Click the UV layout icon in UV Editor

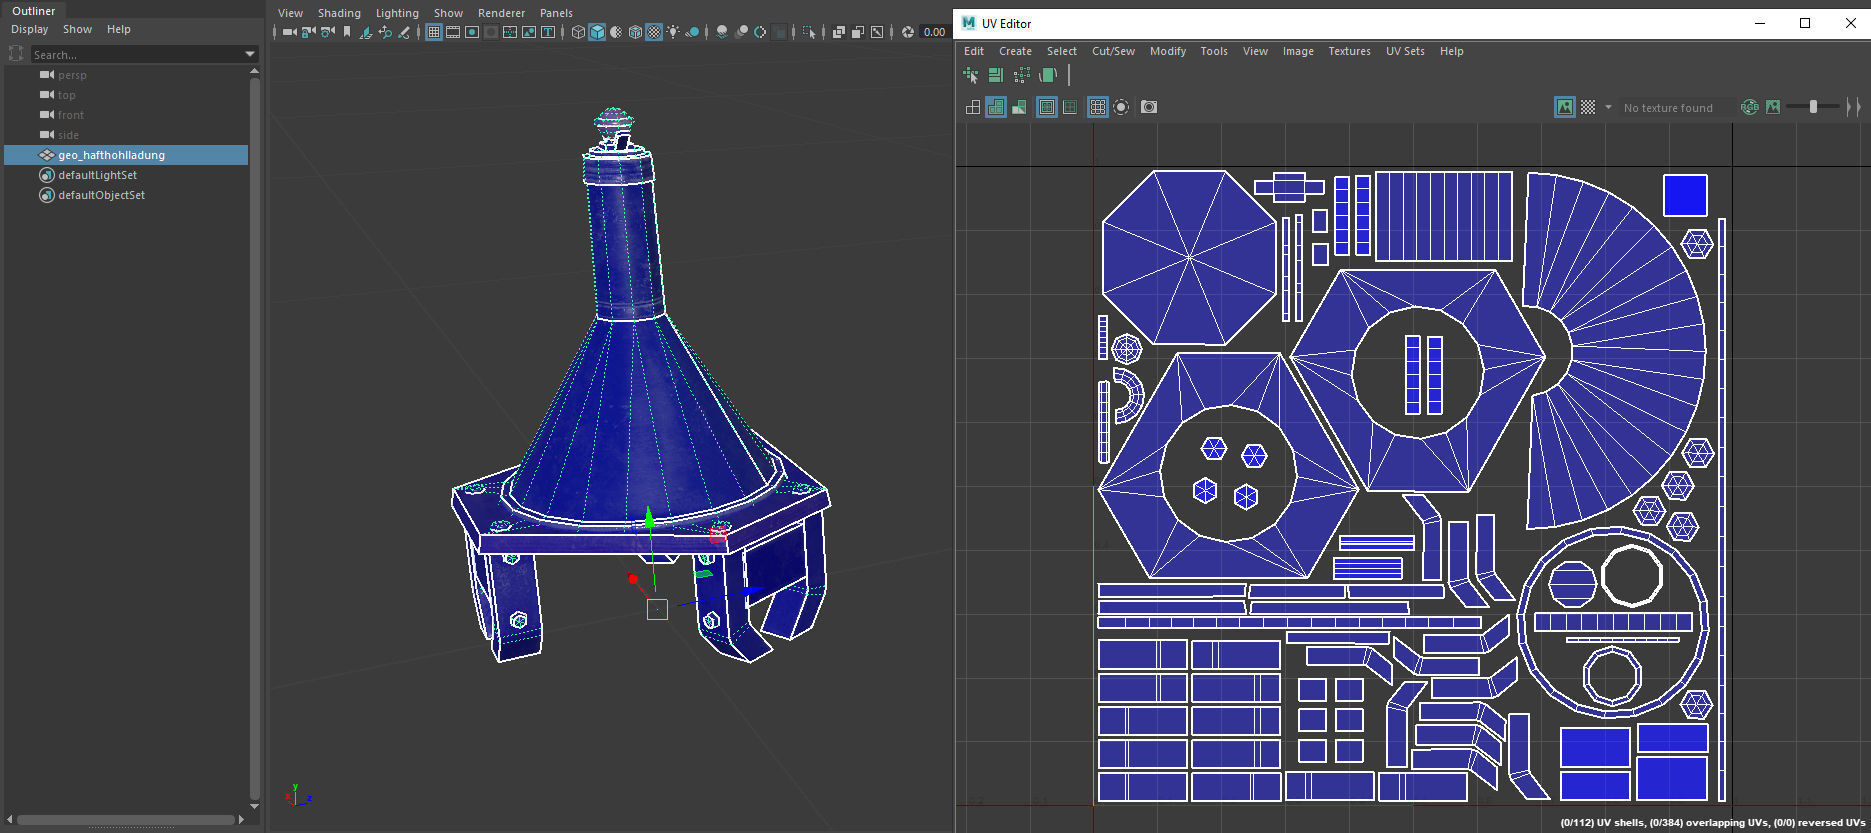click(996, 75)
